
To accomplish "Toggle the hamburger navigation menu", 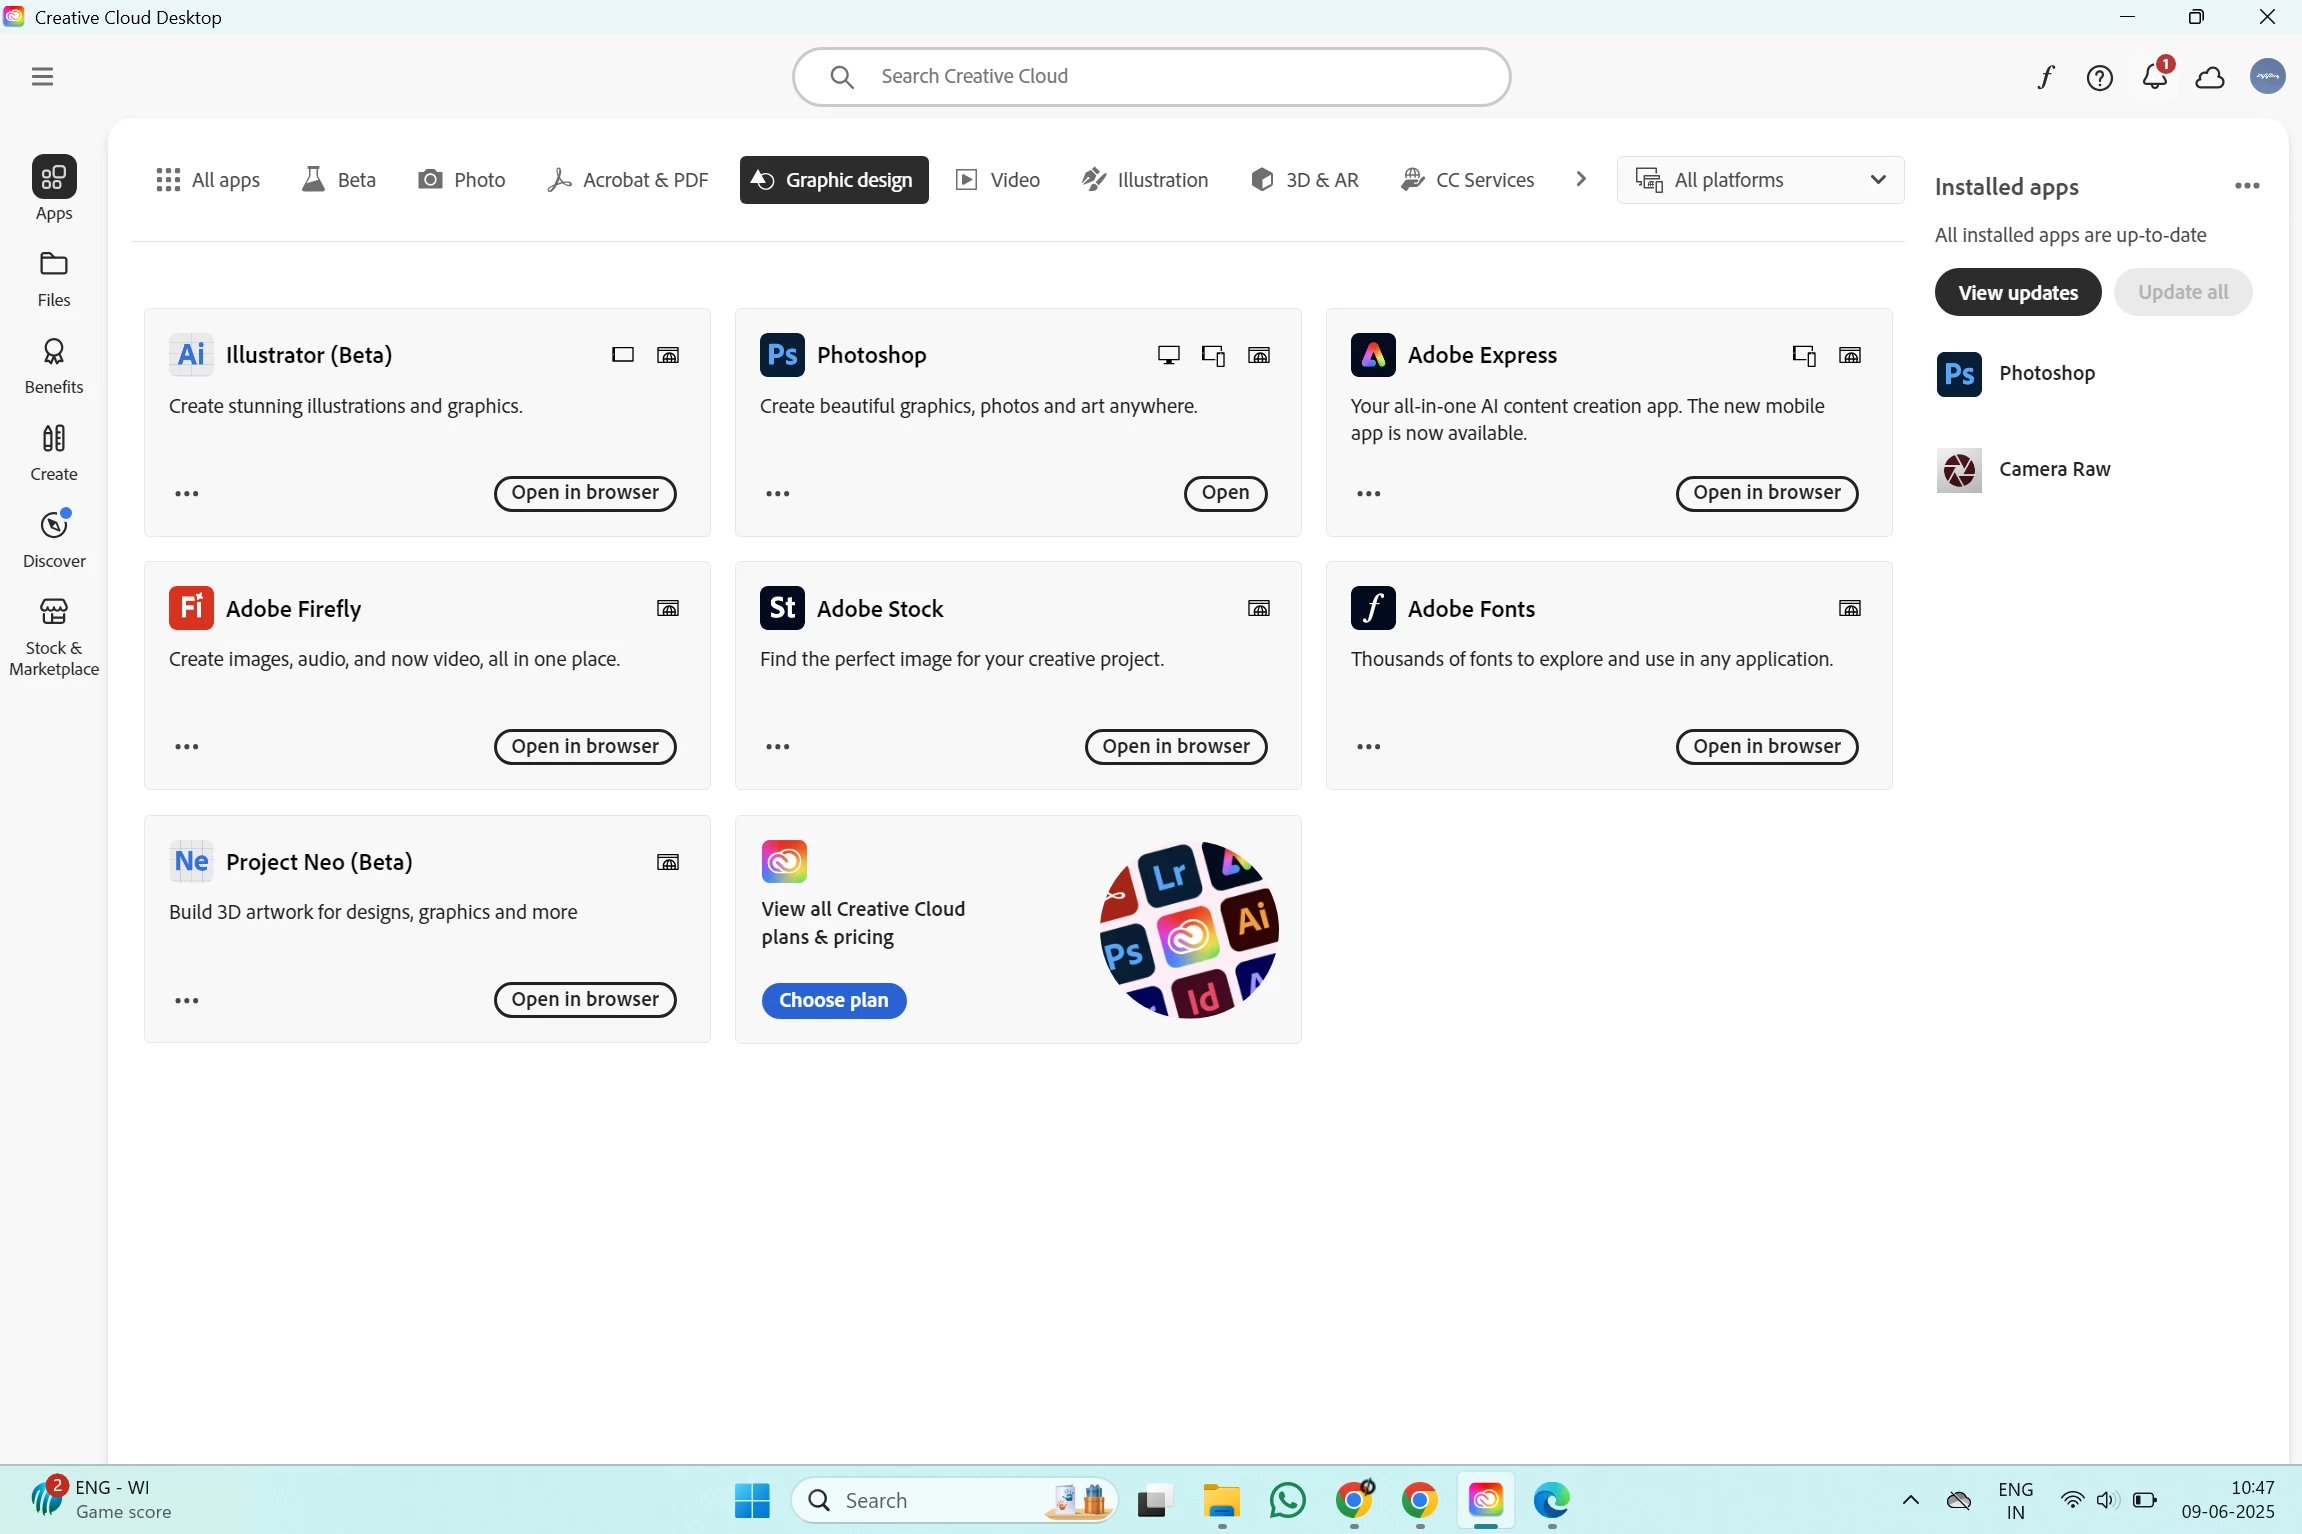I will point(42,77).
